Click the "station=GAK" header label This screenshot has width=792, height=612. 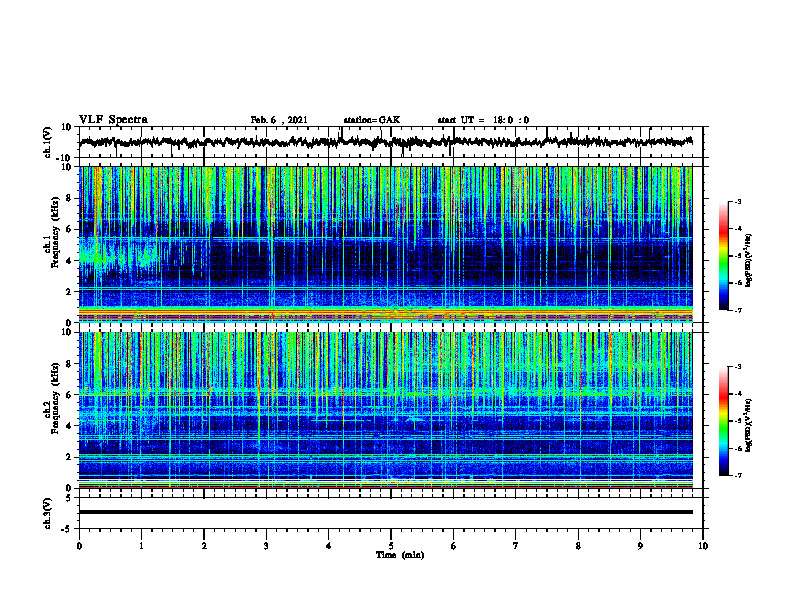tap(372, 120)
